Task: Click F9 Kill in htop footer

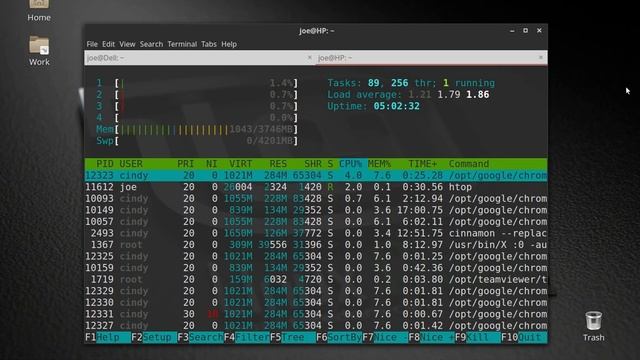Action: (x=478, y=338)
